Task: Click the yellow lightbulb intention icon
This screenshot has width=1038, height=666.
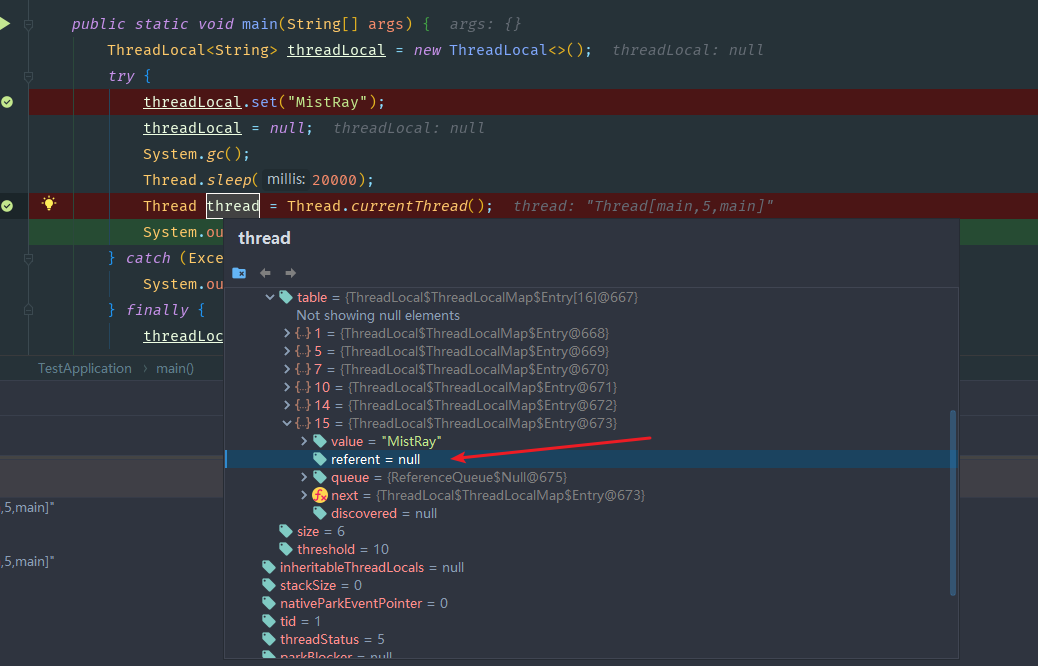Action: 48,203
